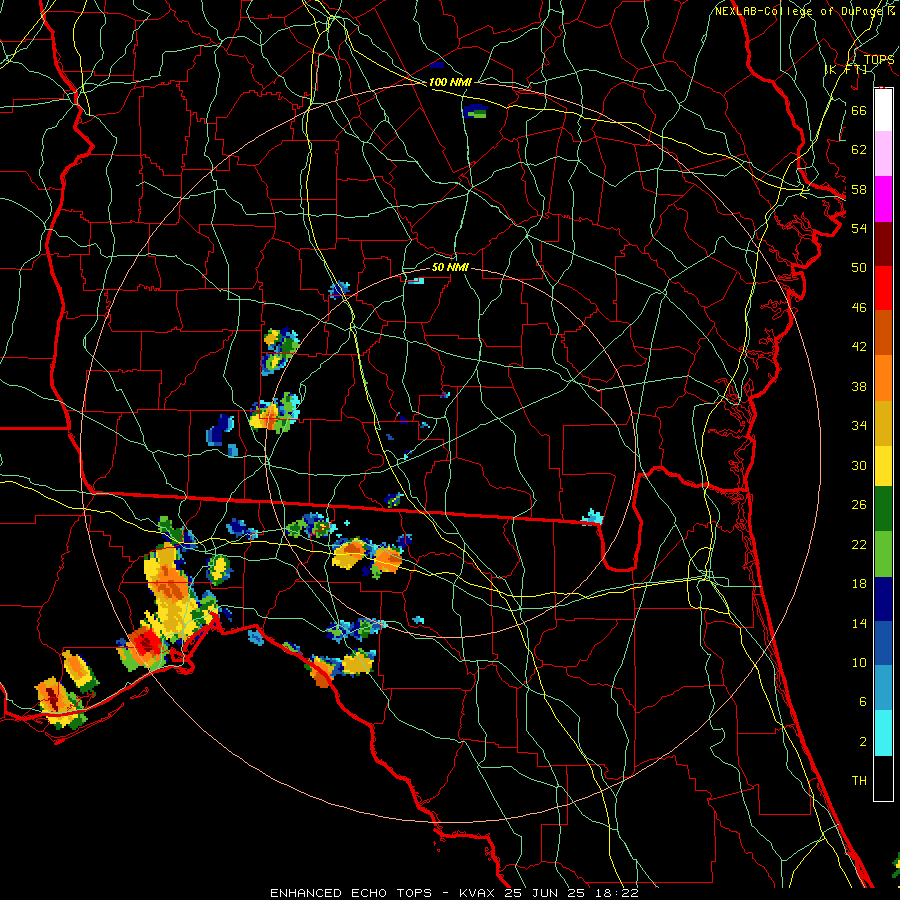Pick the navy blue legend color band

click(883, 599)
